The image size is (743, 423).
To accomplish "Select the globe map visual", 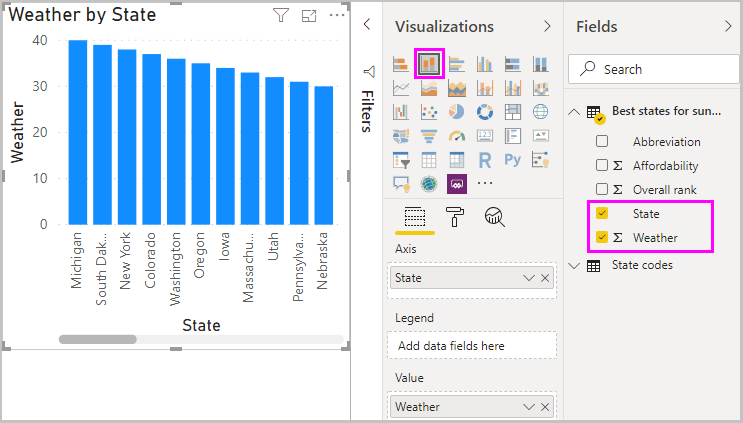I will 541,112.
